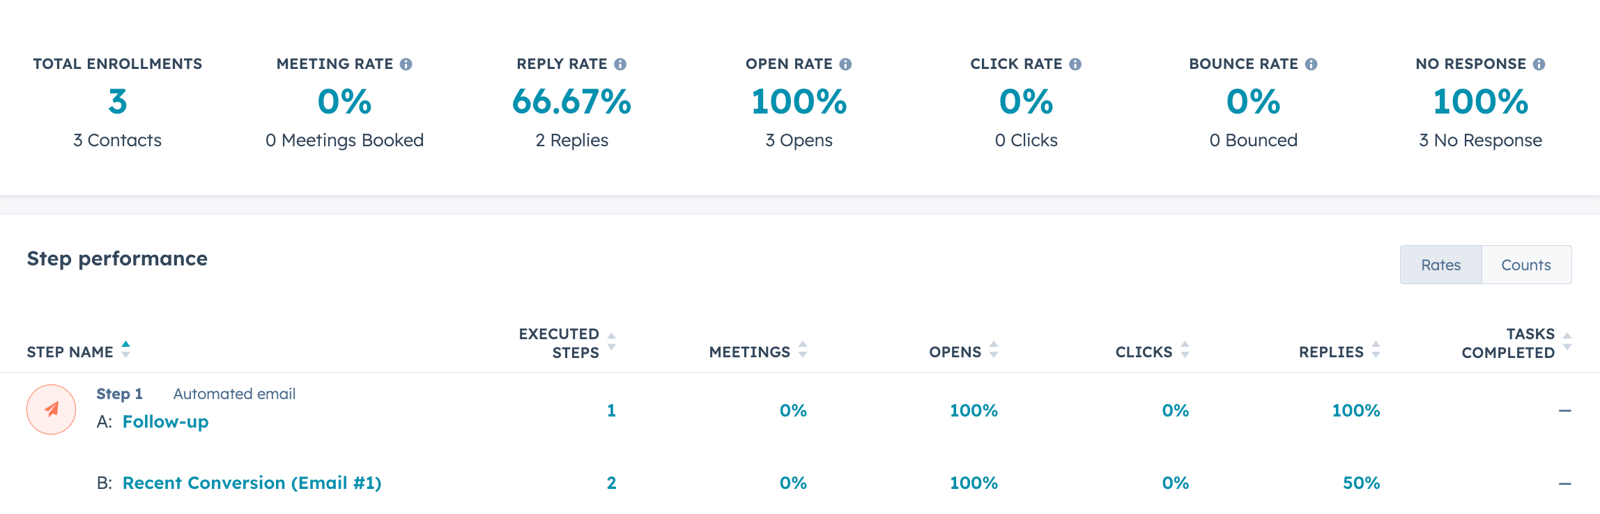Switch to the Counts view

coord(1525,265)
